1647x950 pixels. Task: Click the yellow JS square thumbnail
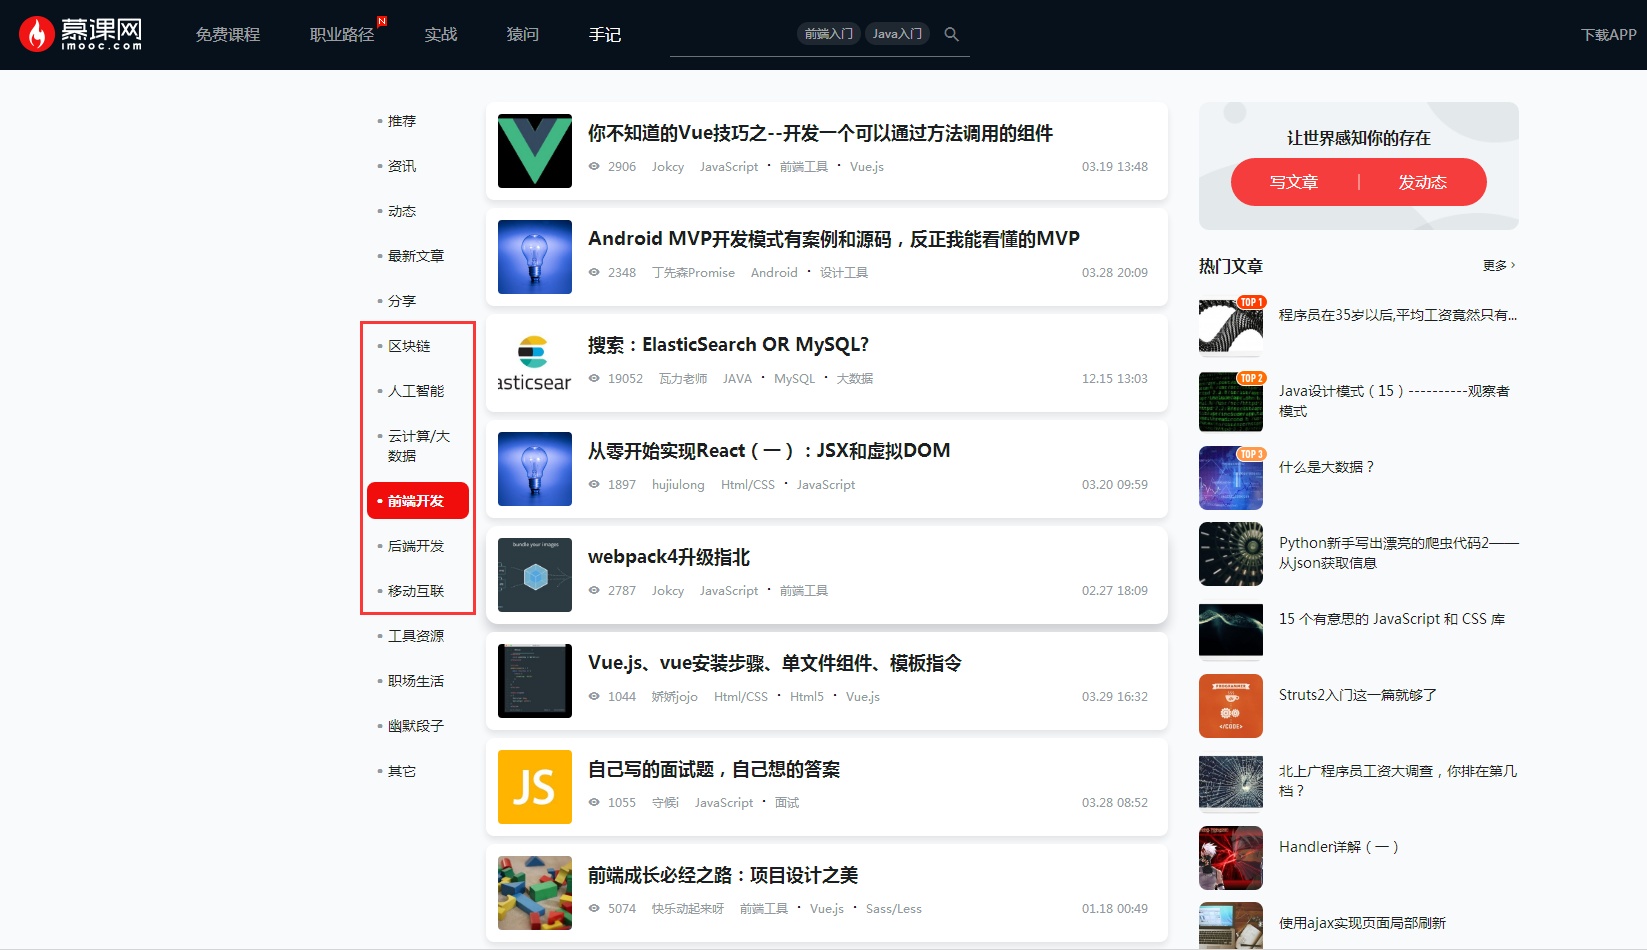click(534, 787)
